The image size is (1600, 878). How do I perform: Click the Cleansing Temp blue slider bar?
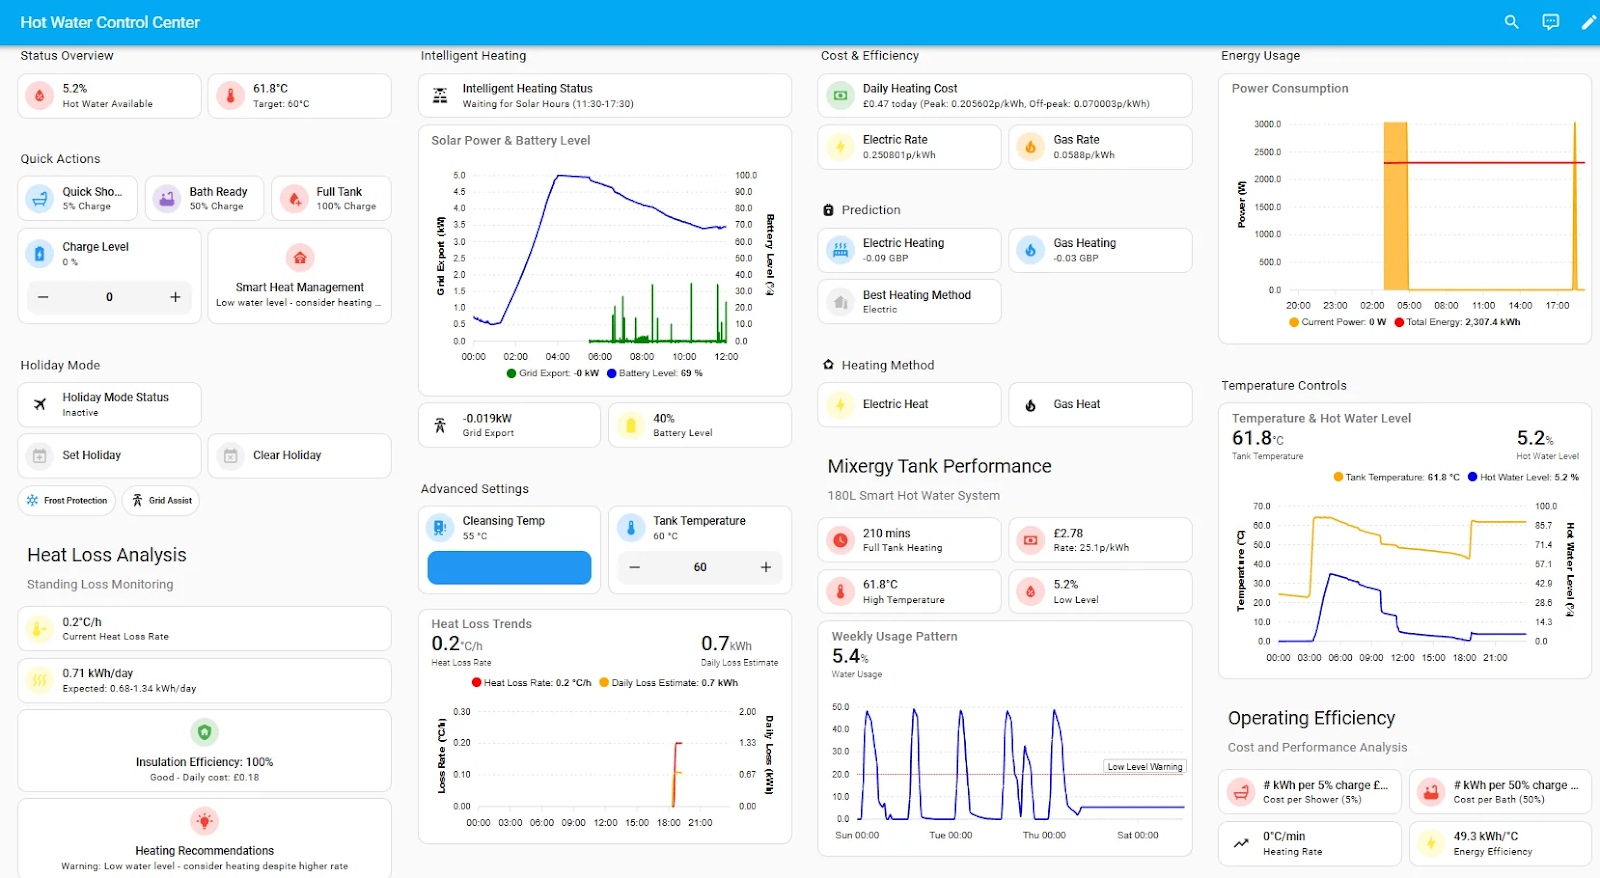tap(509, 567)
